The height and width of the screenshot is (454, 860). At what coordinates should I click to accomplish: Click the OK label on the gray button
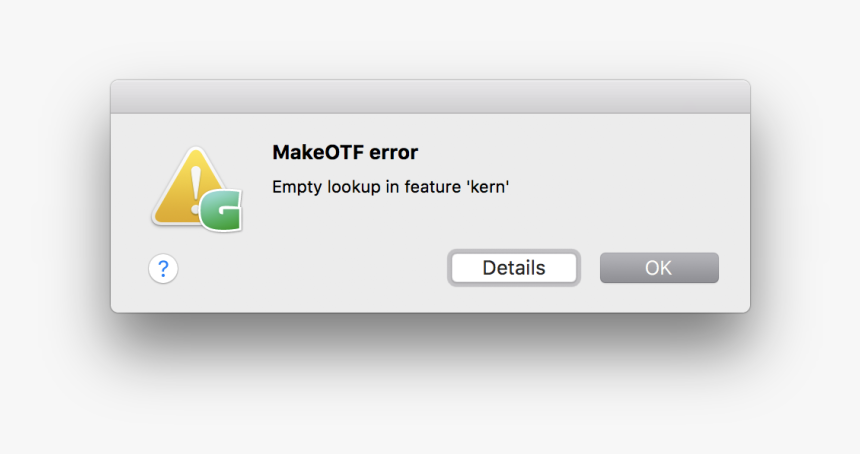click(658, 268)
